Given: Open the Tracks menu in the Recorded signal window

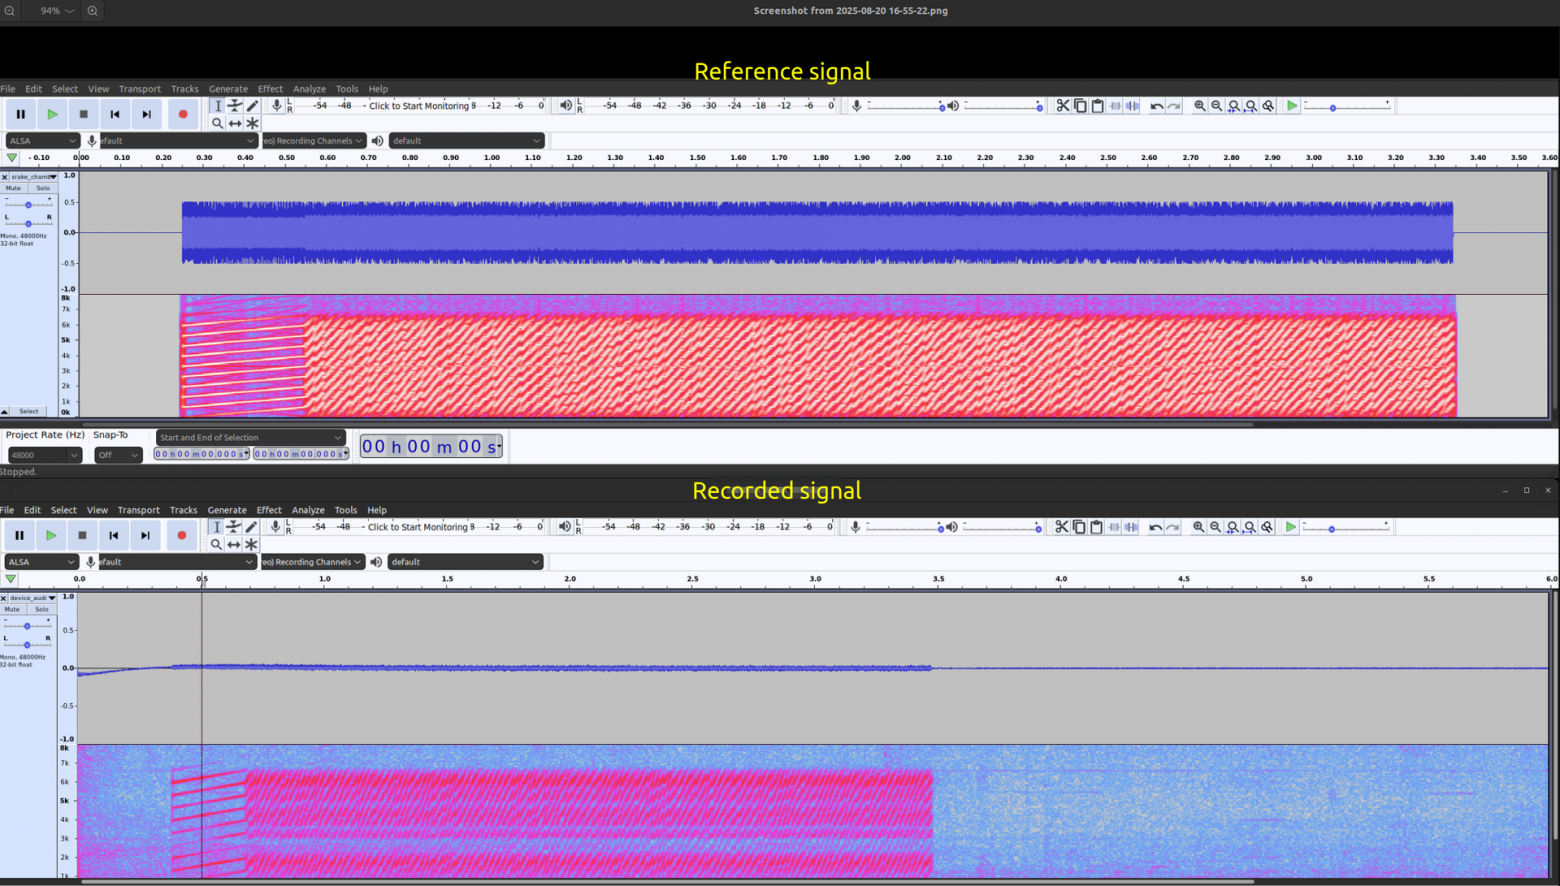Looking at the screenshot, I should click(183, 510).
